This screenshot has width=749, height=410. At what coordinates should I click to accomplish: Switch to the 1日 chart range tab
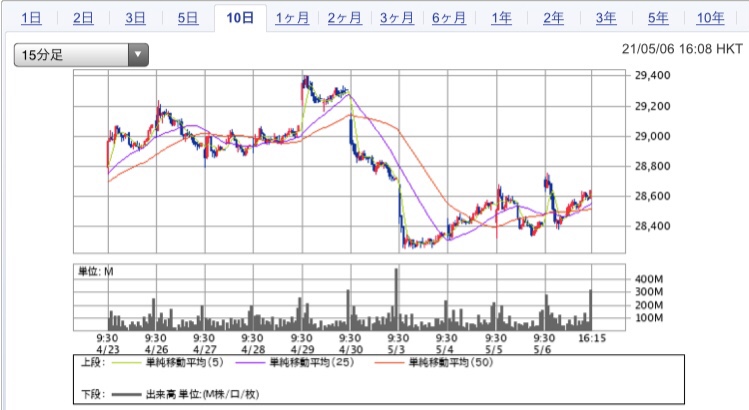tap(31, 18)
